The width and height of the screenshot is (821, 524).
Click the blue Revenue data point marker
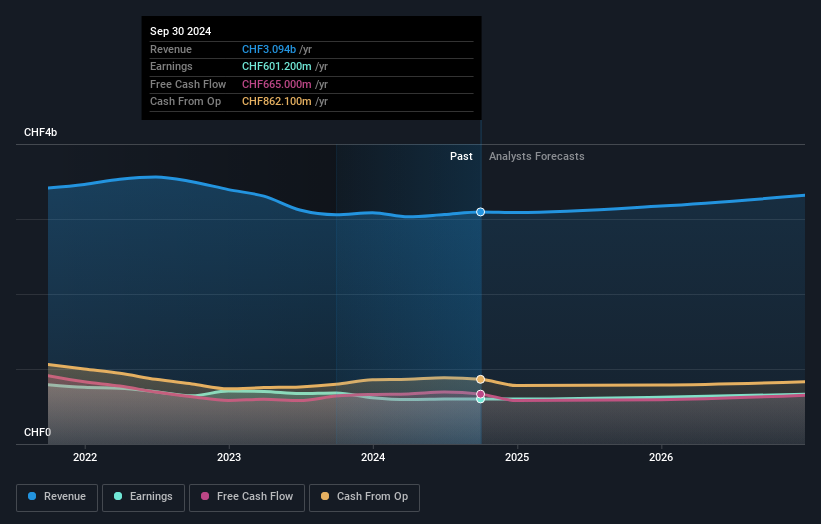480,212
